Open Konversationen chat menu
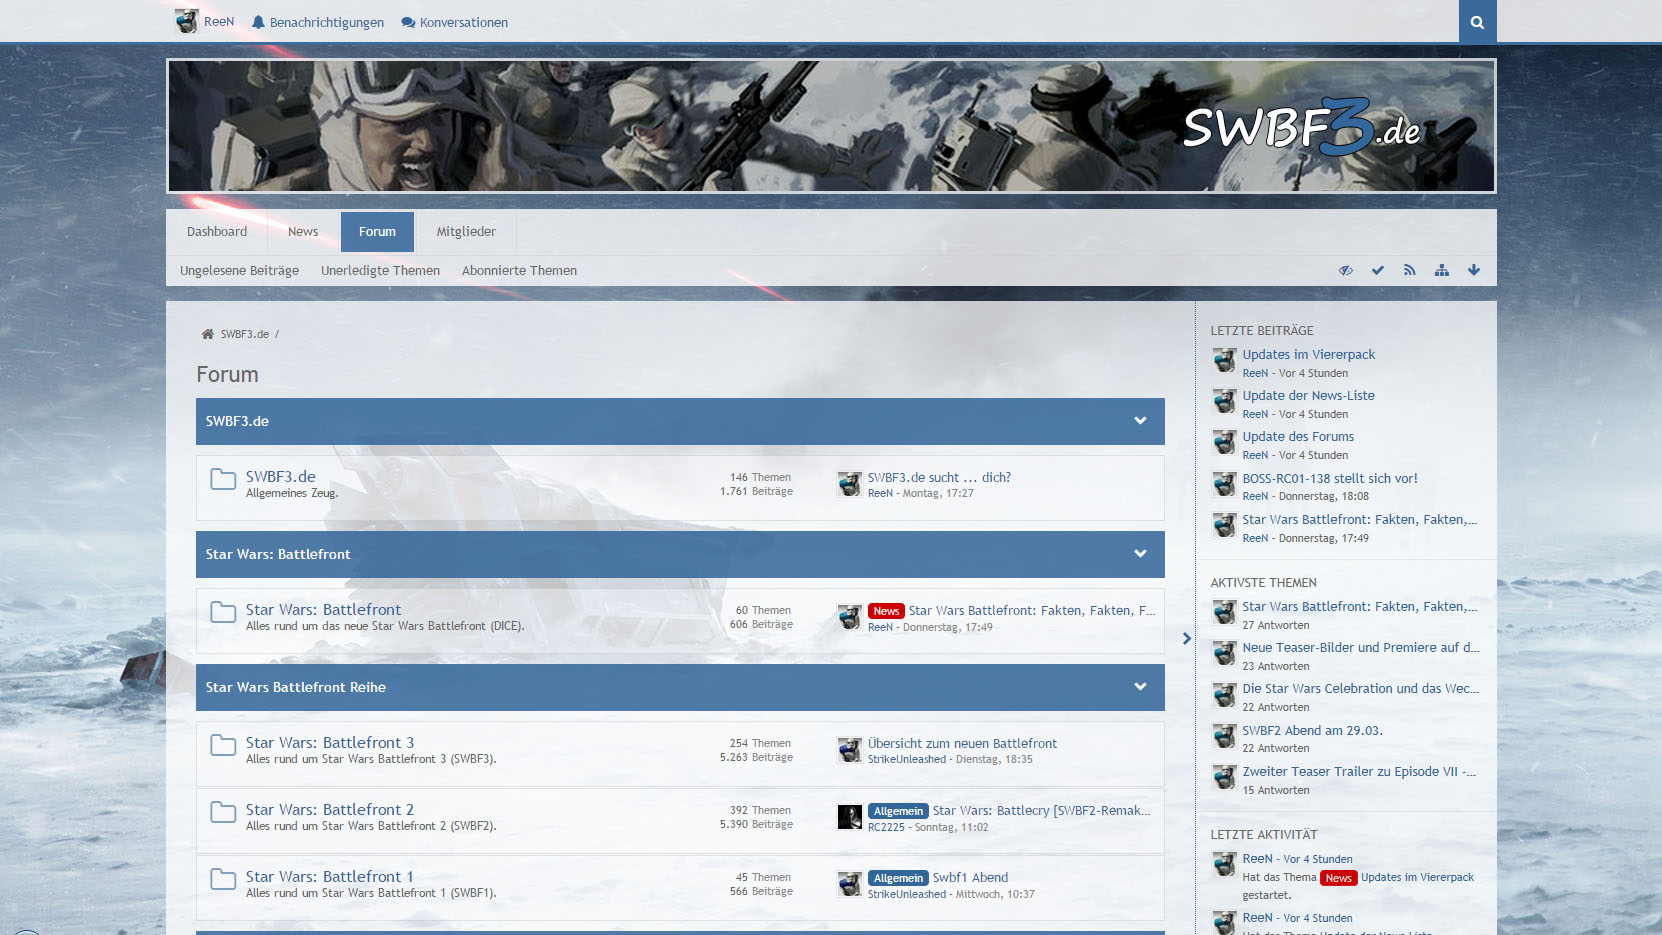 tap(455, 22)
